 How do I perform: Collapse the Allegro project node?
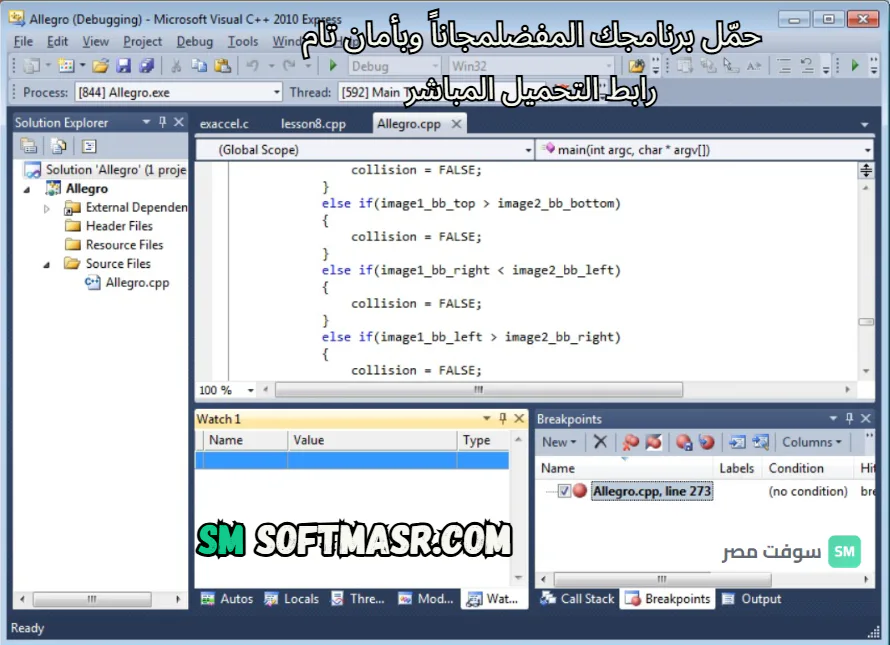coord(27,190)
